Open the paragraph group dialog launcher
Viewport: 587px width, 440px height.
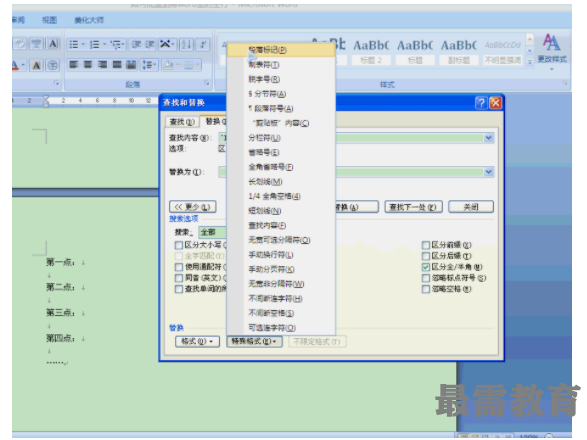tap(206, 83)
